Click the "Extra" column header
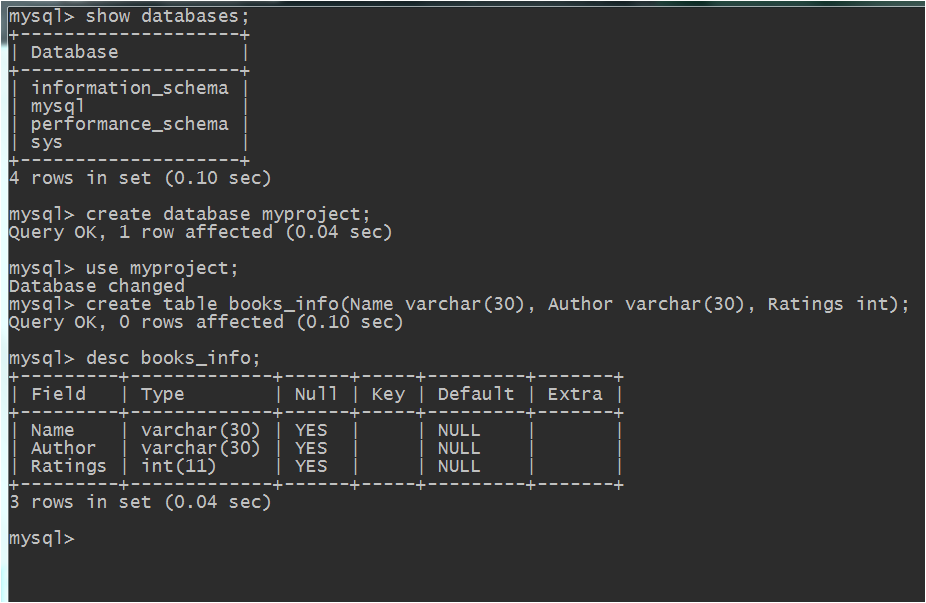926x603 pixels. click(575, 394)
